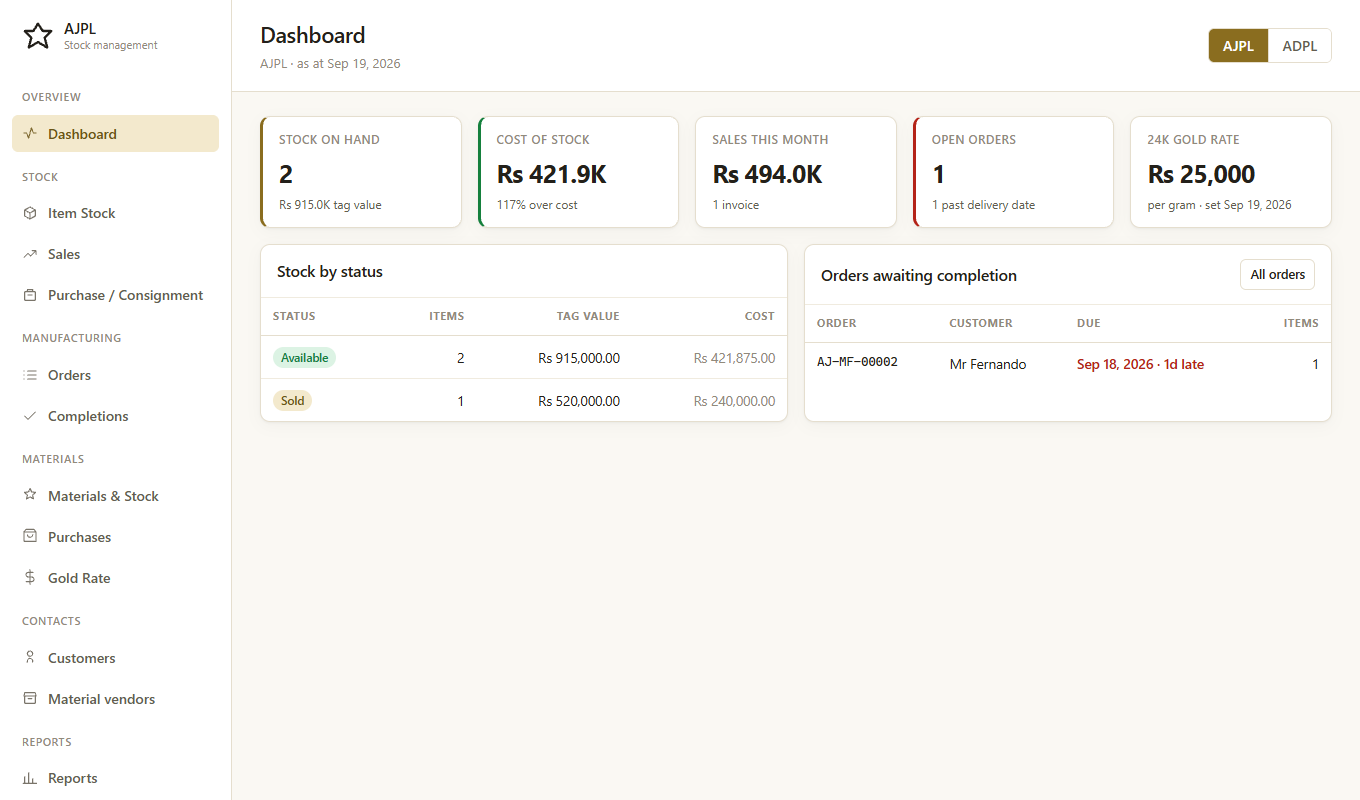
Task: Go to Item Stock in sidebar
Action: coord(115,213)
